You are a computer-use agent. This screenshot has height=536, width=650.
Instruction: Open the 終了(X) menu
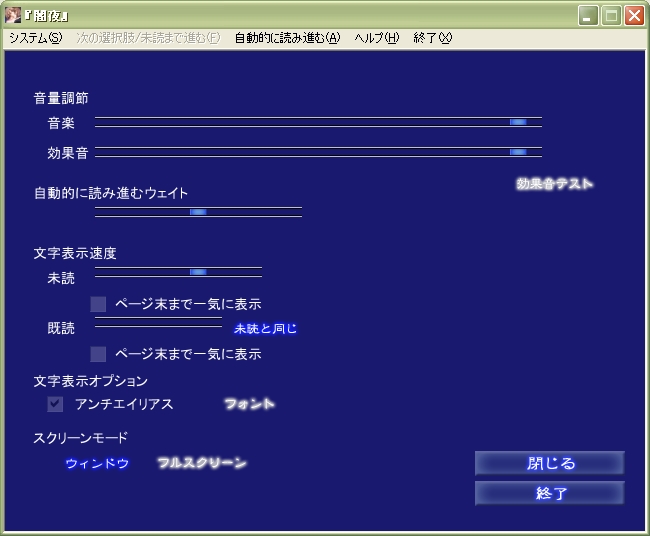[x=432, y=38]
